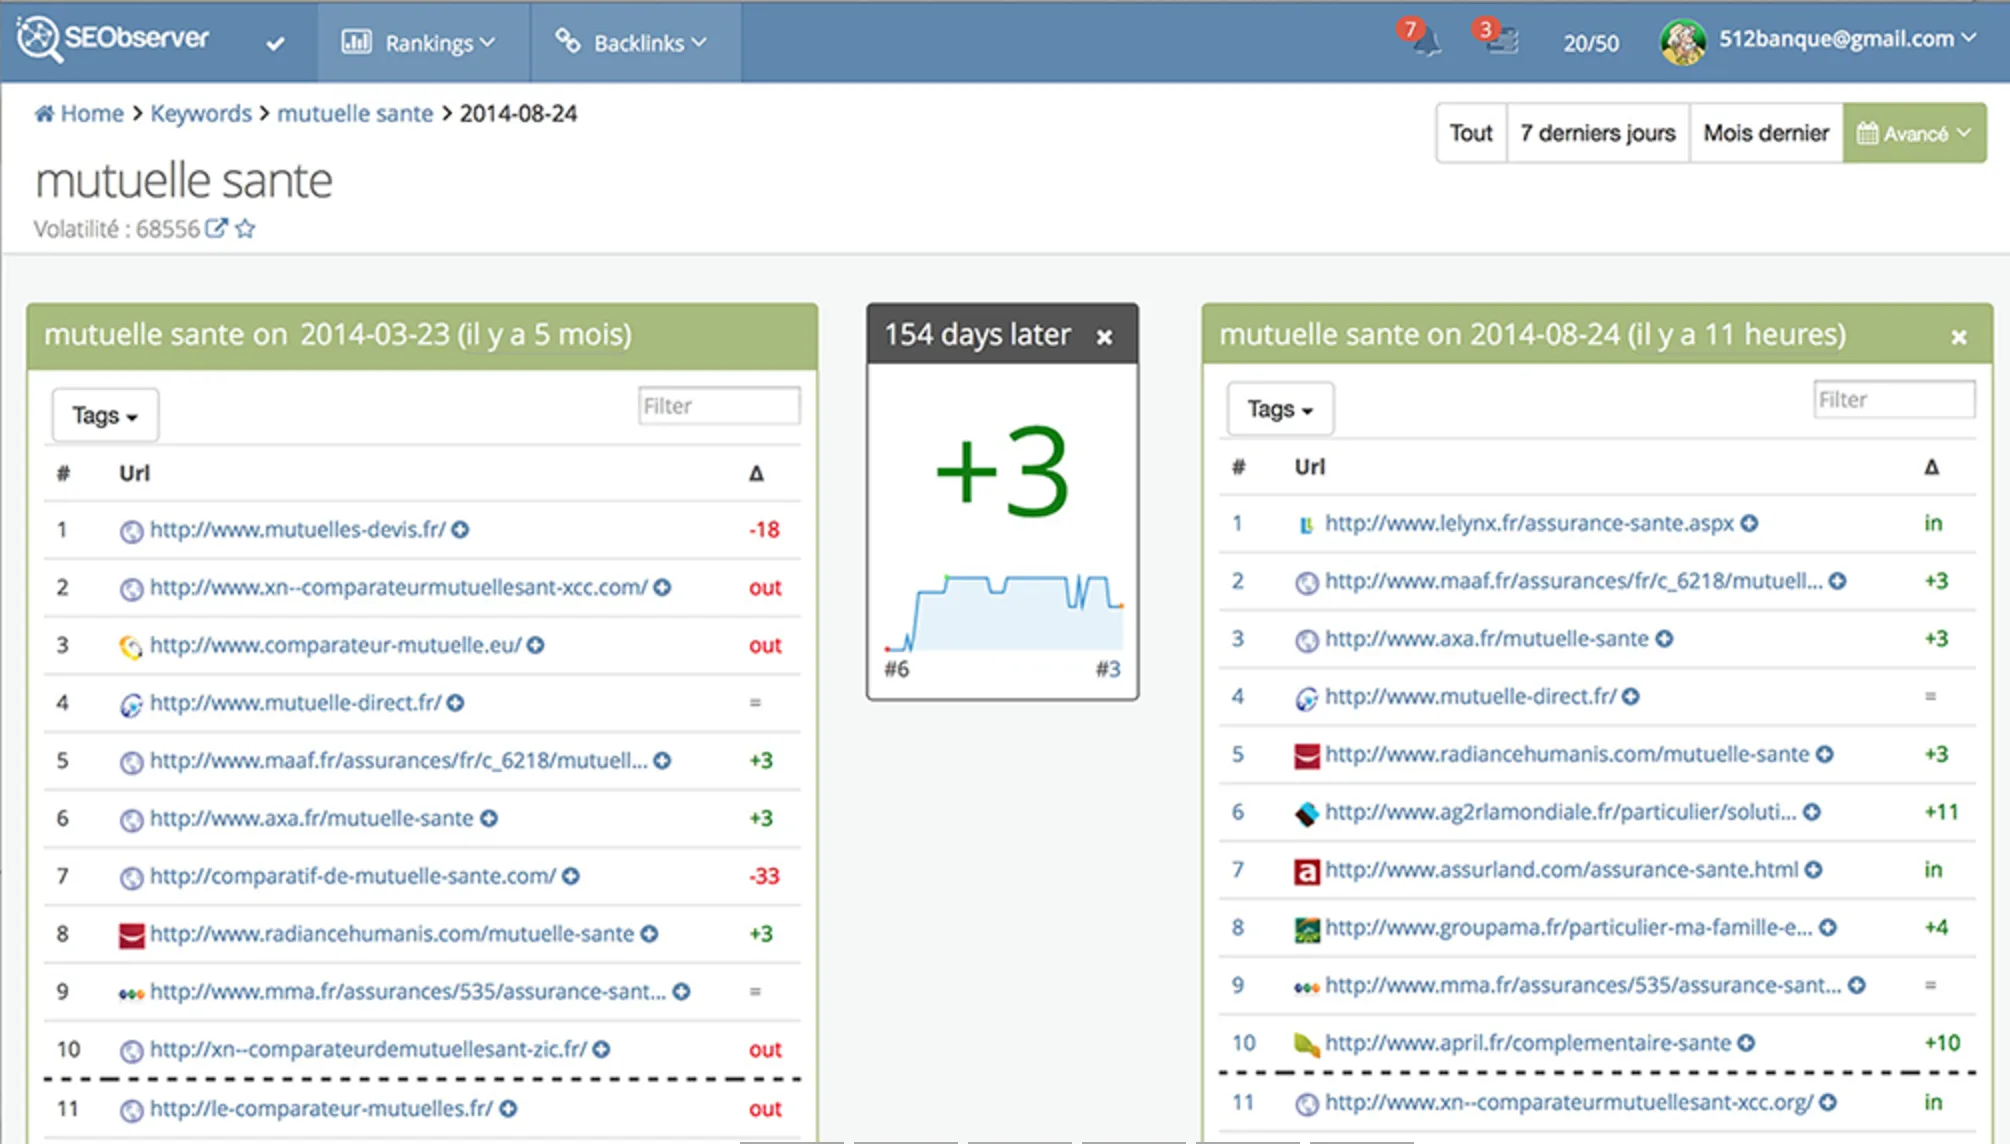Click the '+3' position change figure
2010x1144 pixels.
(x=1002, y=470)
